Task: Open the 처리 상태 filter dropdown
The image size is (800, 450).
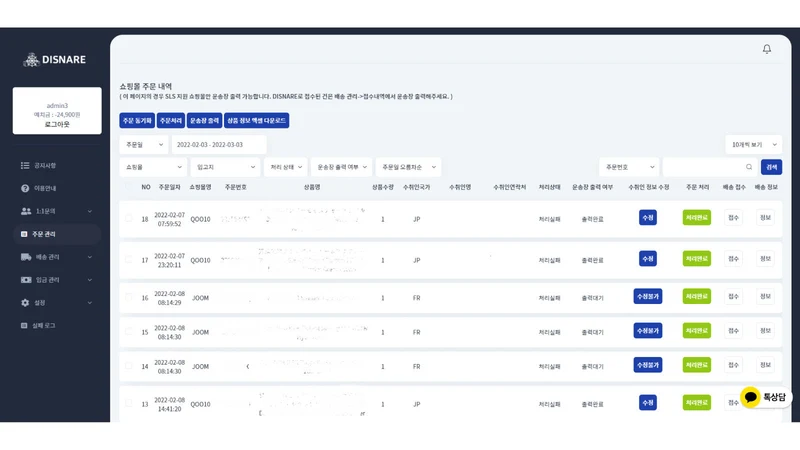Action: 286,167
